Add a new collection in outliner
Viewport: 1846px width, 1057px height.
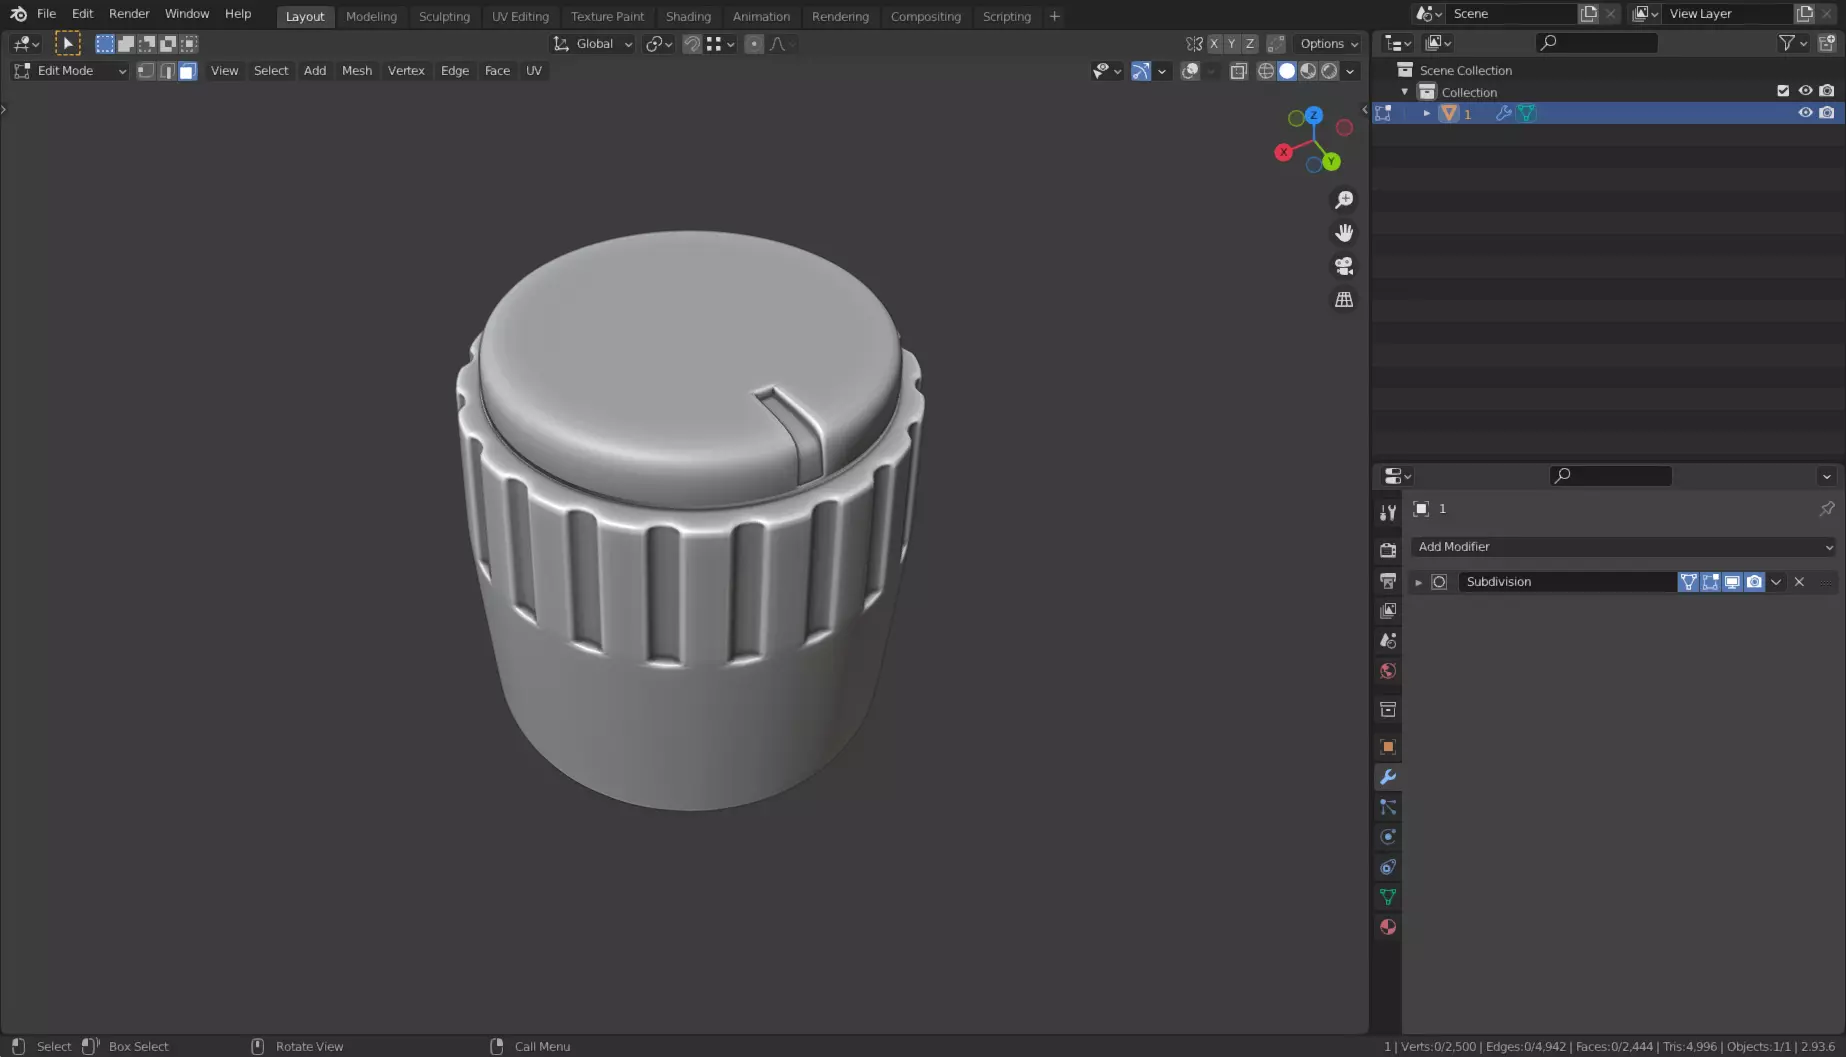click(1827, 43)
